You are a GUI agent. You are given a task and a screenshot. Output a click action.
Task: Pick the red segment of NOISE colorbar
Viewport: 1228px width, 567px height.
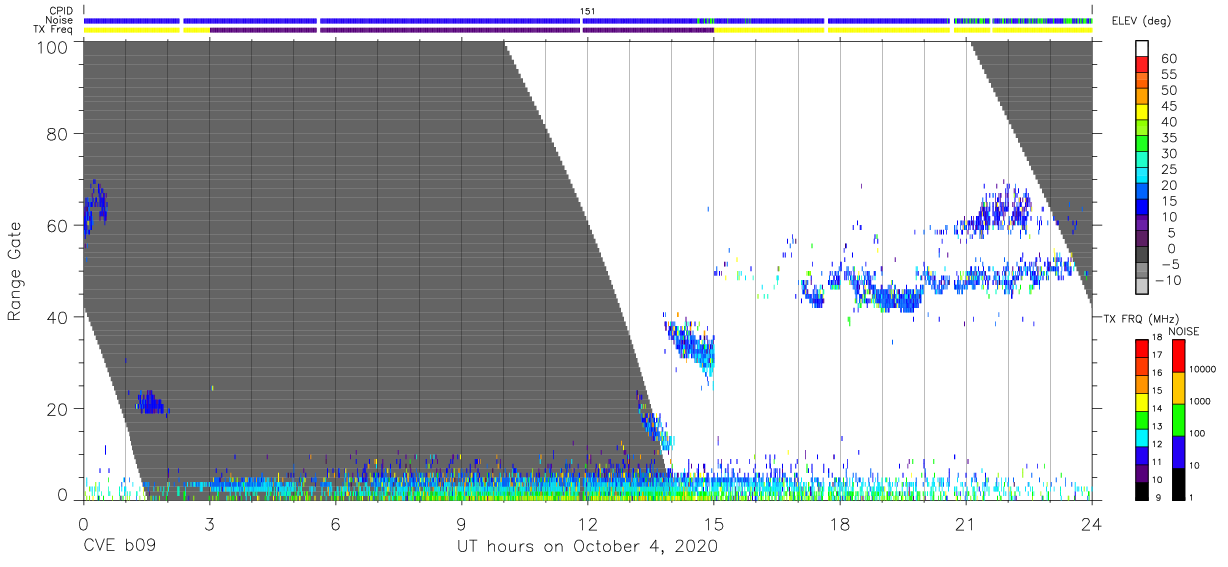1178,355
